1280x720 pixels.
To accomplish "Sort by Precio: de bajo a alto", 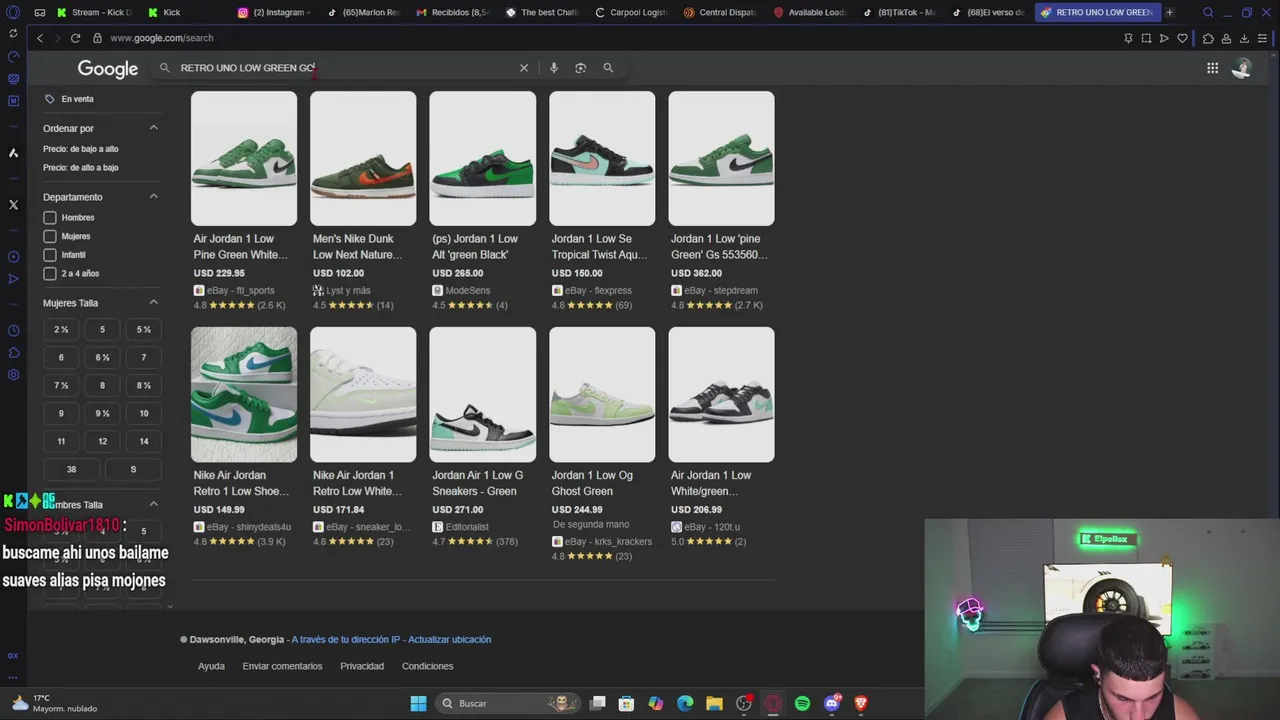I will 80,149.
